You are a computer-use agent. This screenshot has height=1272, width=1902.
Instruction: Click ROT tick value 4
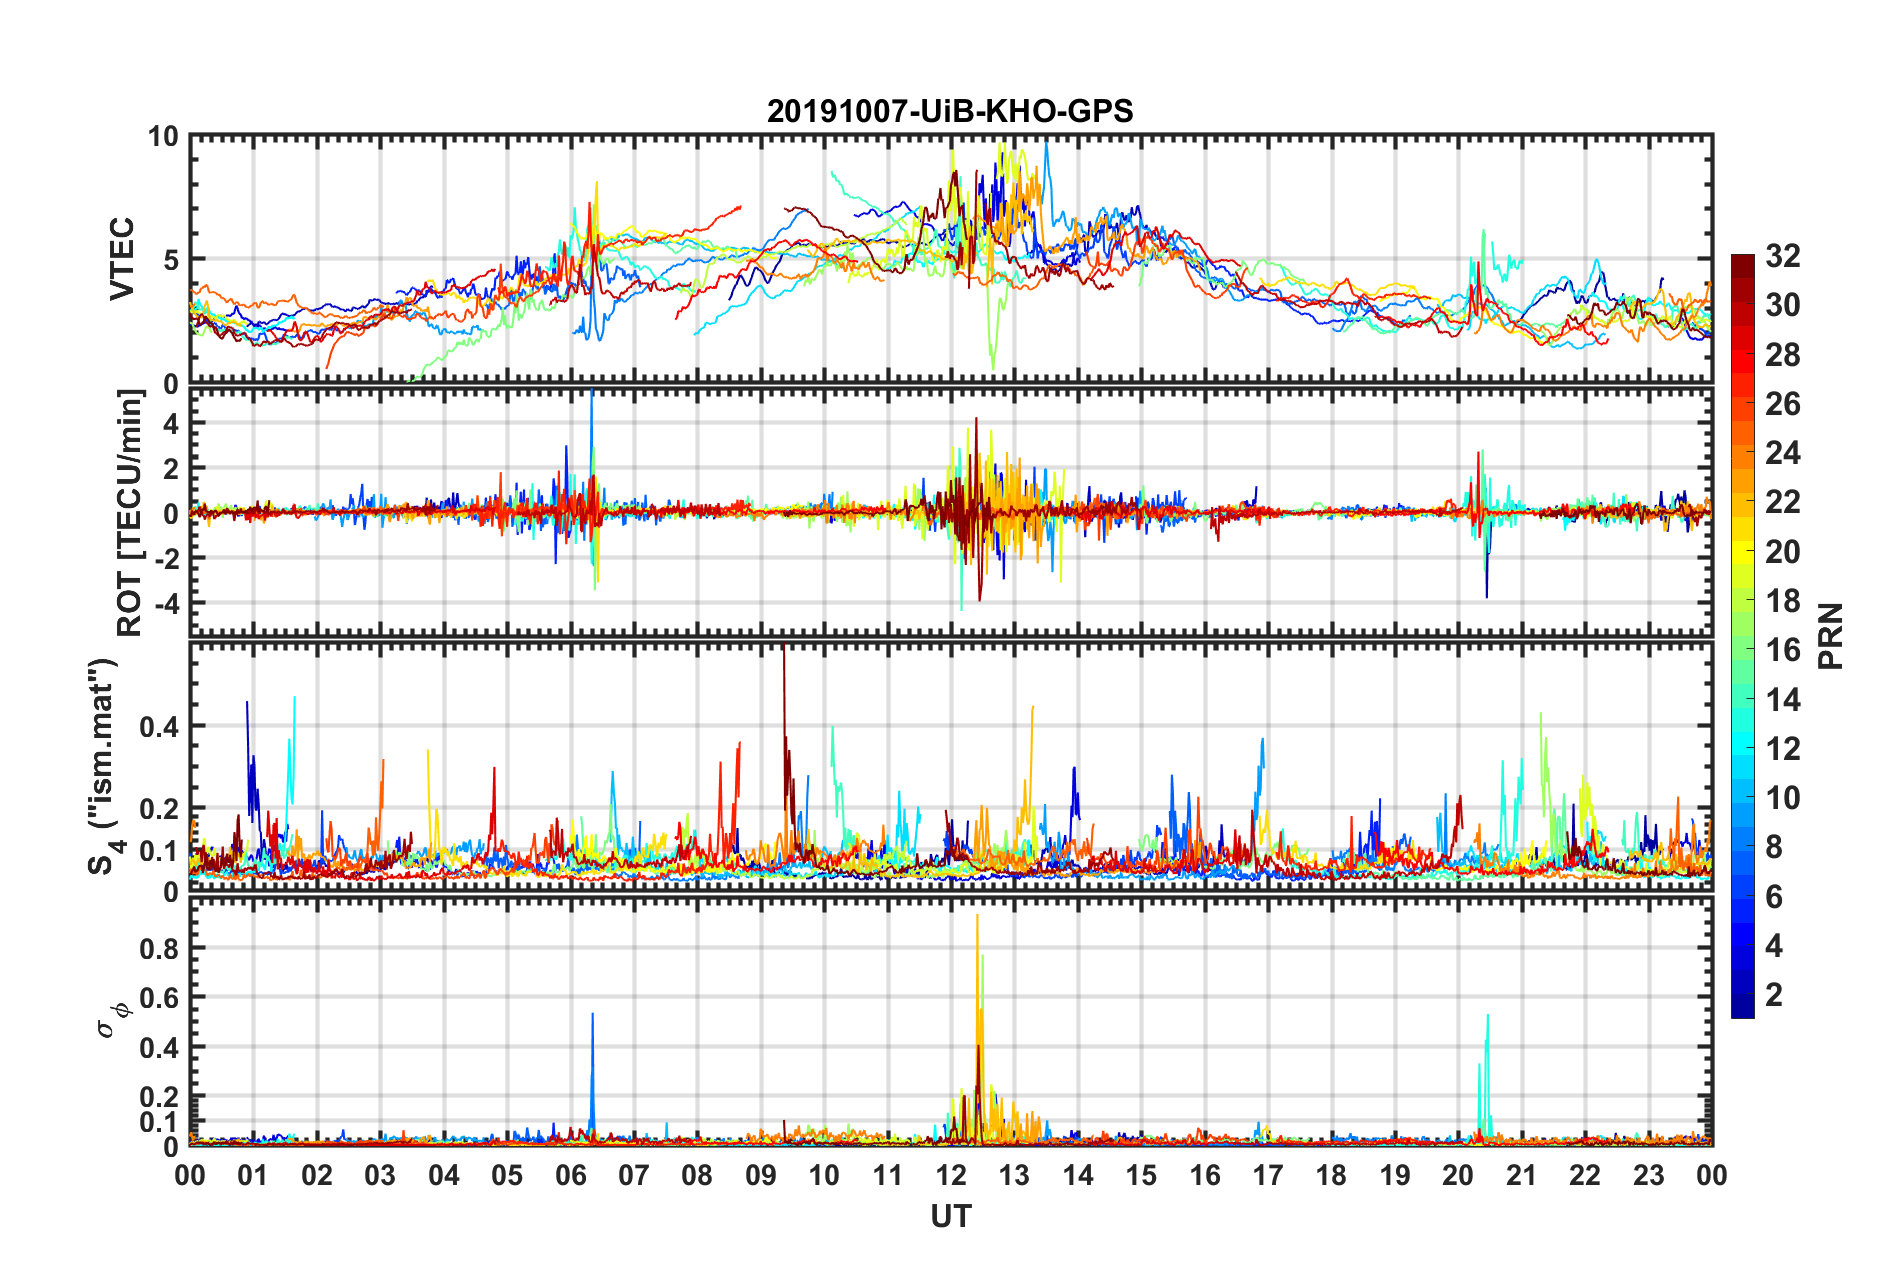tap(171, 423)
